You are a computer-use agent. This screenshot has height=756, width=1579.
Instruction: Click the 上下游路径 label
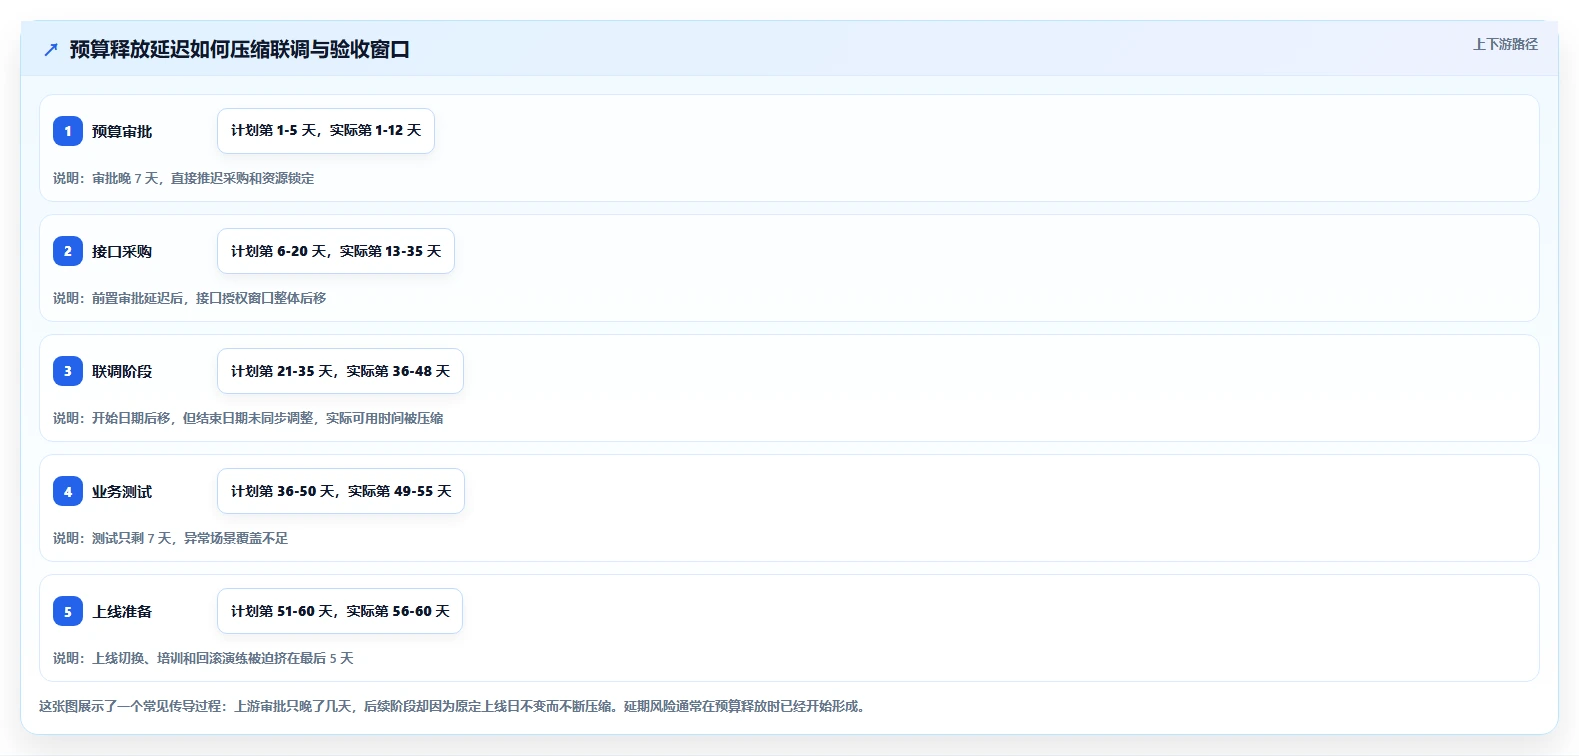pyautogui.click(x=1505, y=44)
